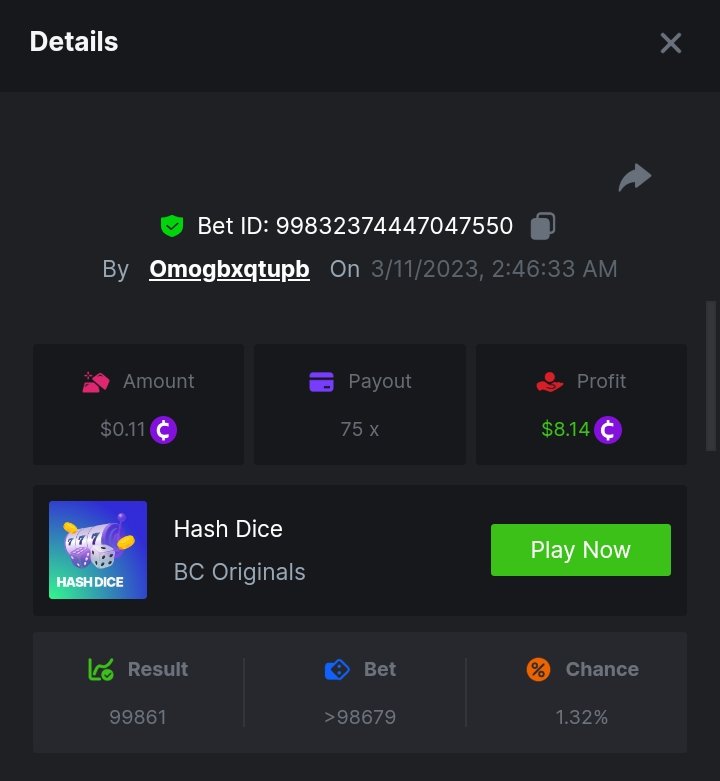Click the Amount money icon
The height and width of the screenshot is (781, 720).
click(x=96, y=381)
